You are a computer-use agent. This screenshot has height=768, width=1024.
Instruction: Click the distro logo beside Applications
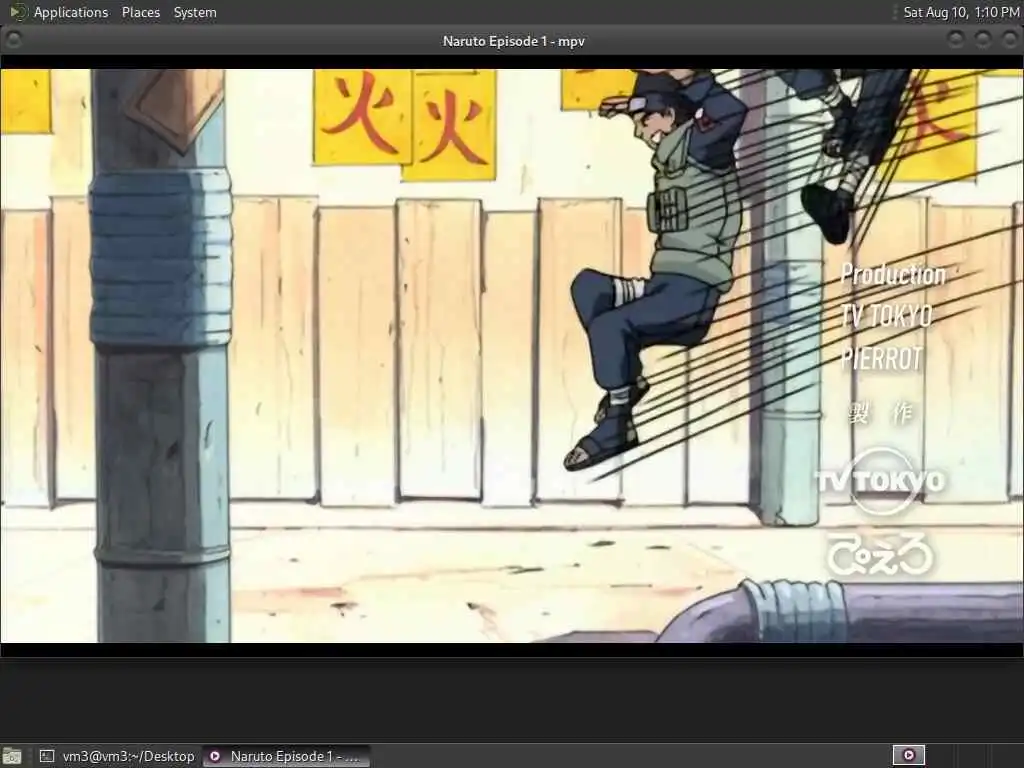click(x=18, y=12)
